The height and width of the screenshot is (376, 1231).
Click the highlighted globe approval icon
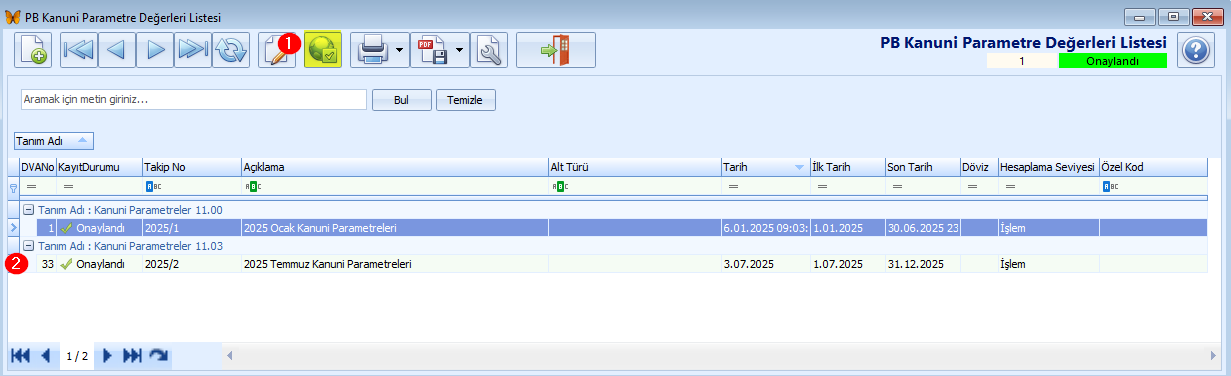pyautogui.click(x=323, y=50)
